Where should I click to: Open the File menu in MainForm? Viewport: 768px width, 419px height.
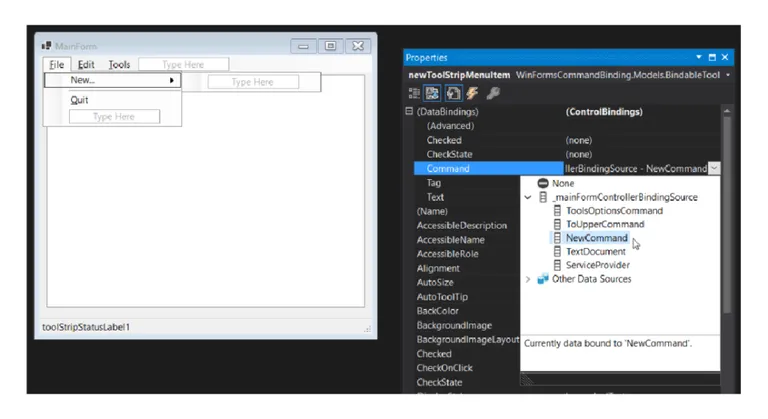[57, 65]
